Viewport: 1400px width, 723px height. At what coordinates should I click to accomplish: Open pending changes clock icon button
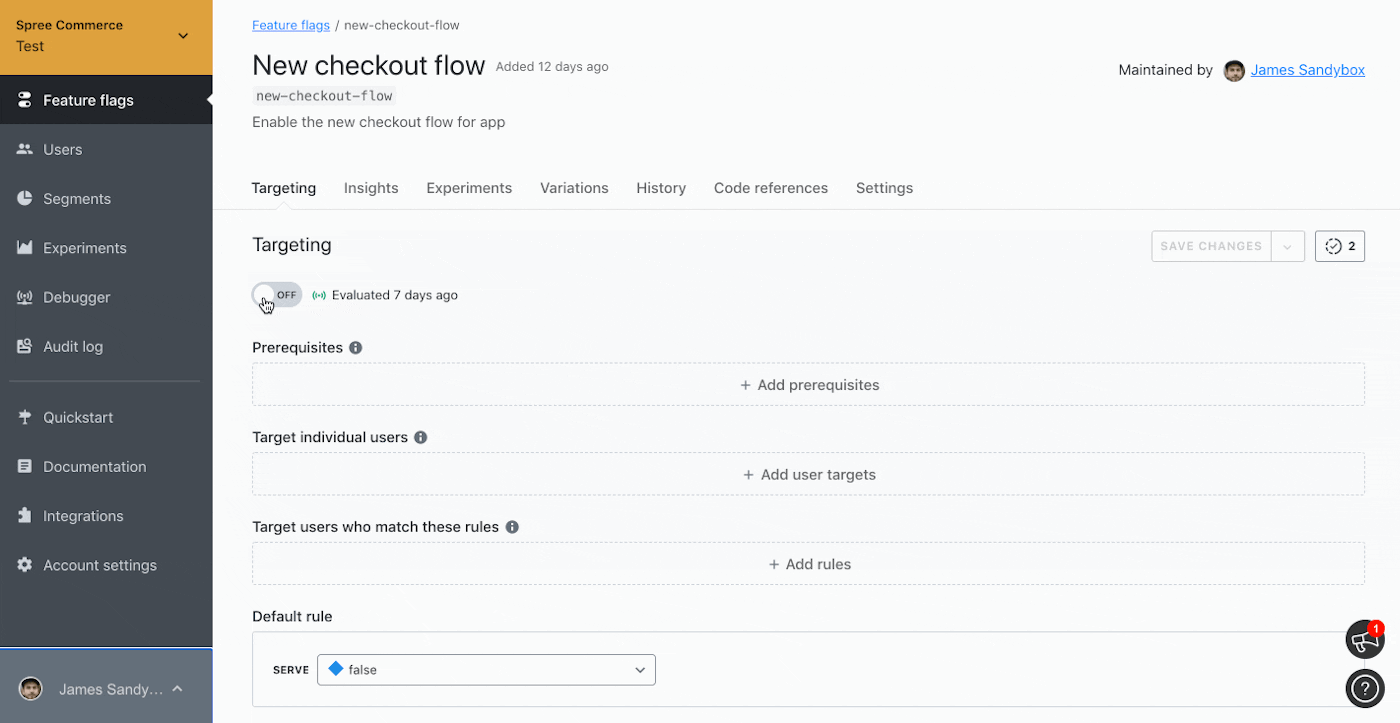pyautogui.click(x=1340, y=246)
